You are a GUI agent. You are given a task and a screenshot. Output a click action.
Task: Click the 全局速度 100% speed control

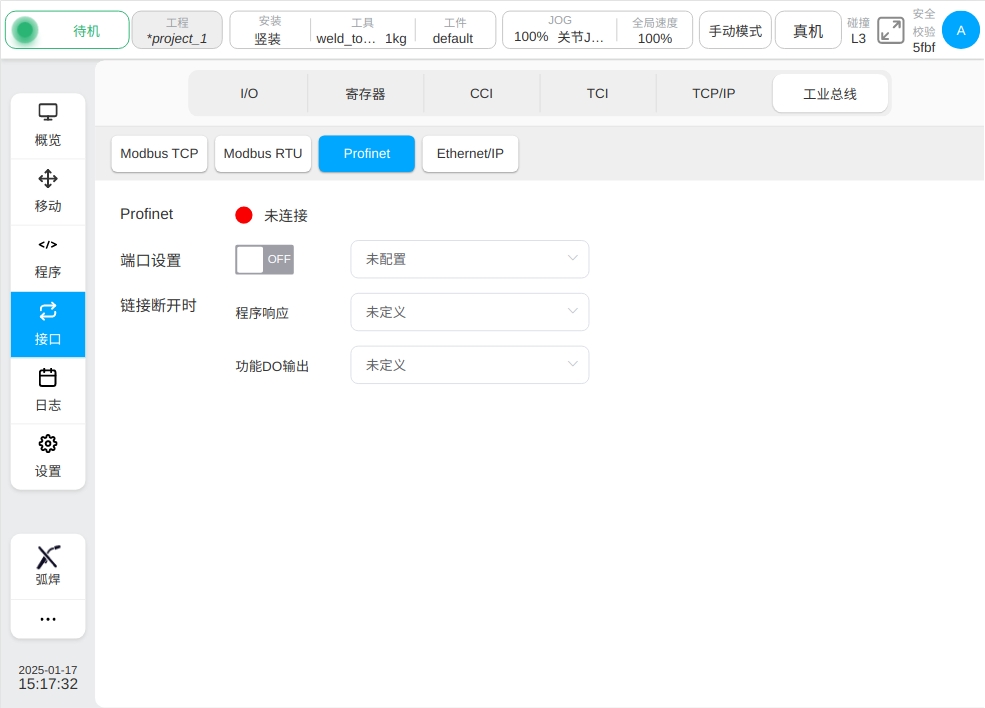pos(655,31)
